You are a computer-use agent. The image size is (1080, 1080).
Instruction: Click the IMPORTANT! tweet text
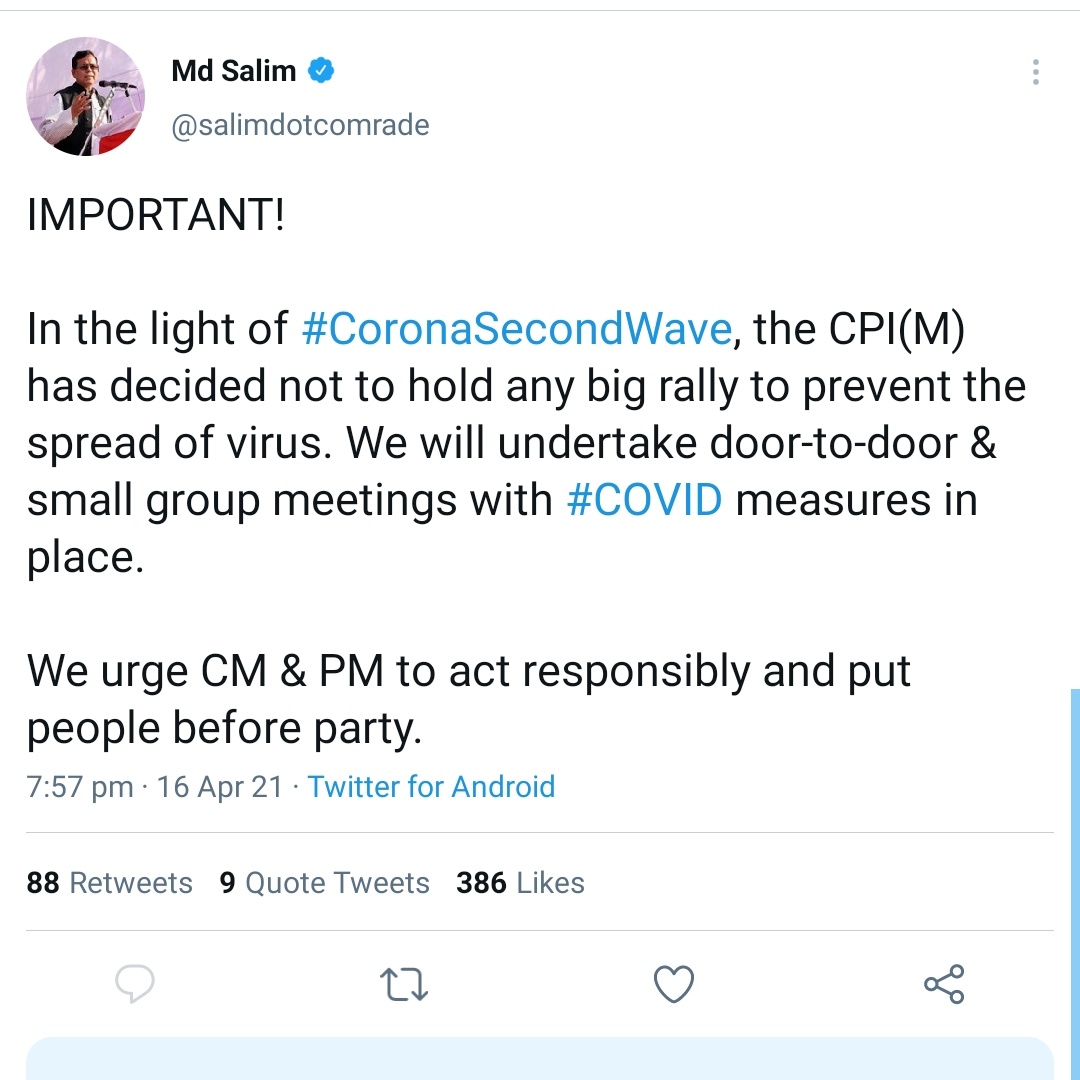point(156,214)
